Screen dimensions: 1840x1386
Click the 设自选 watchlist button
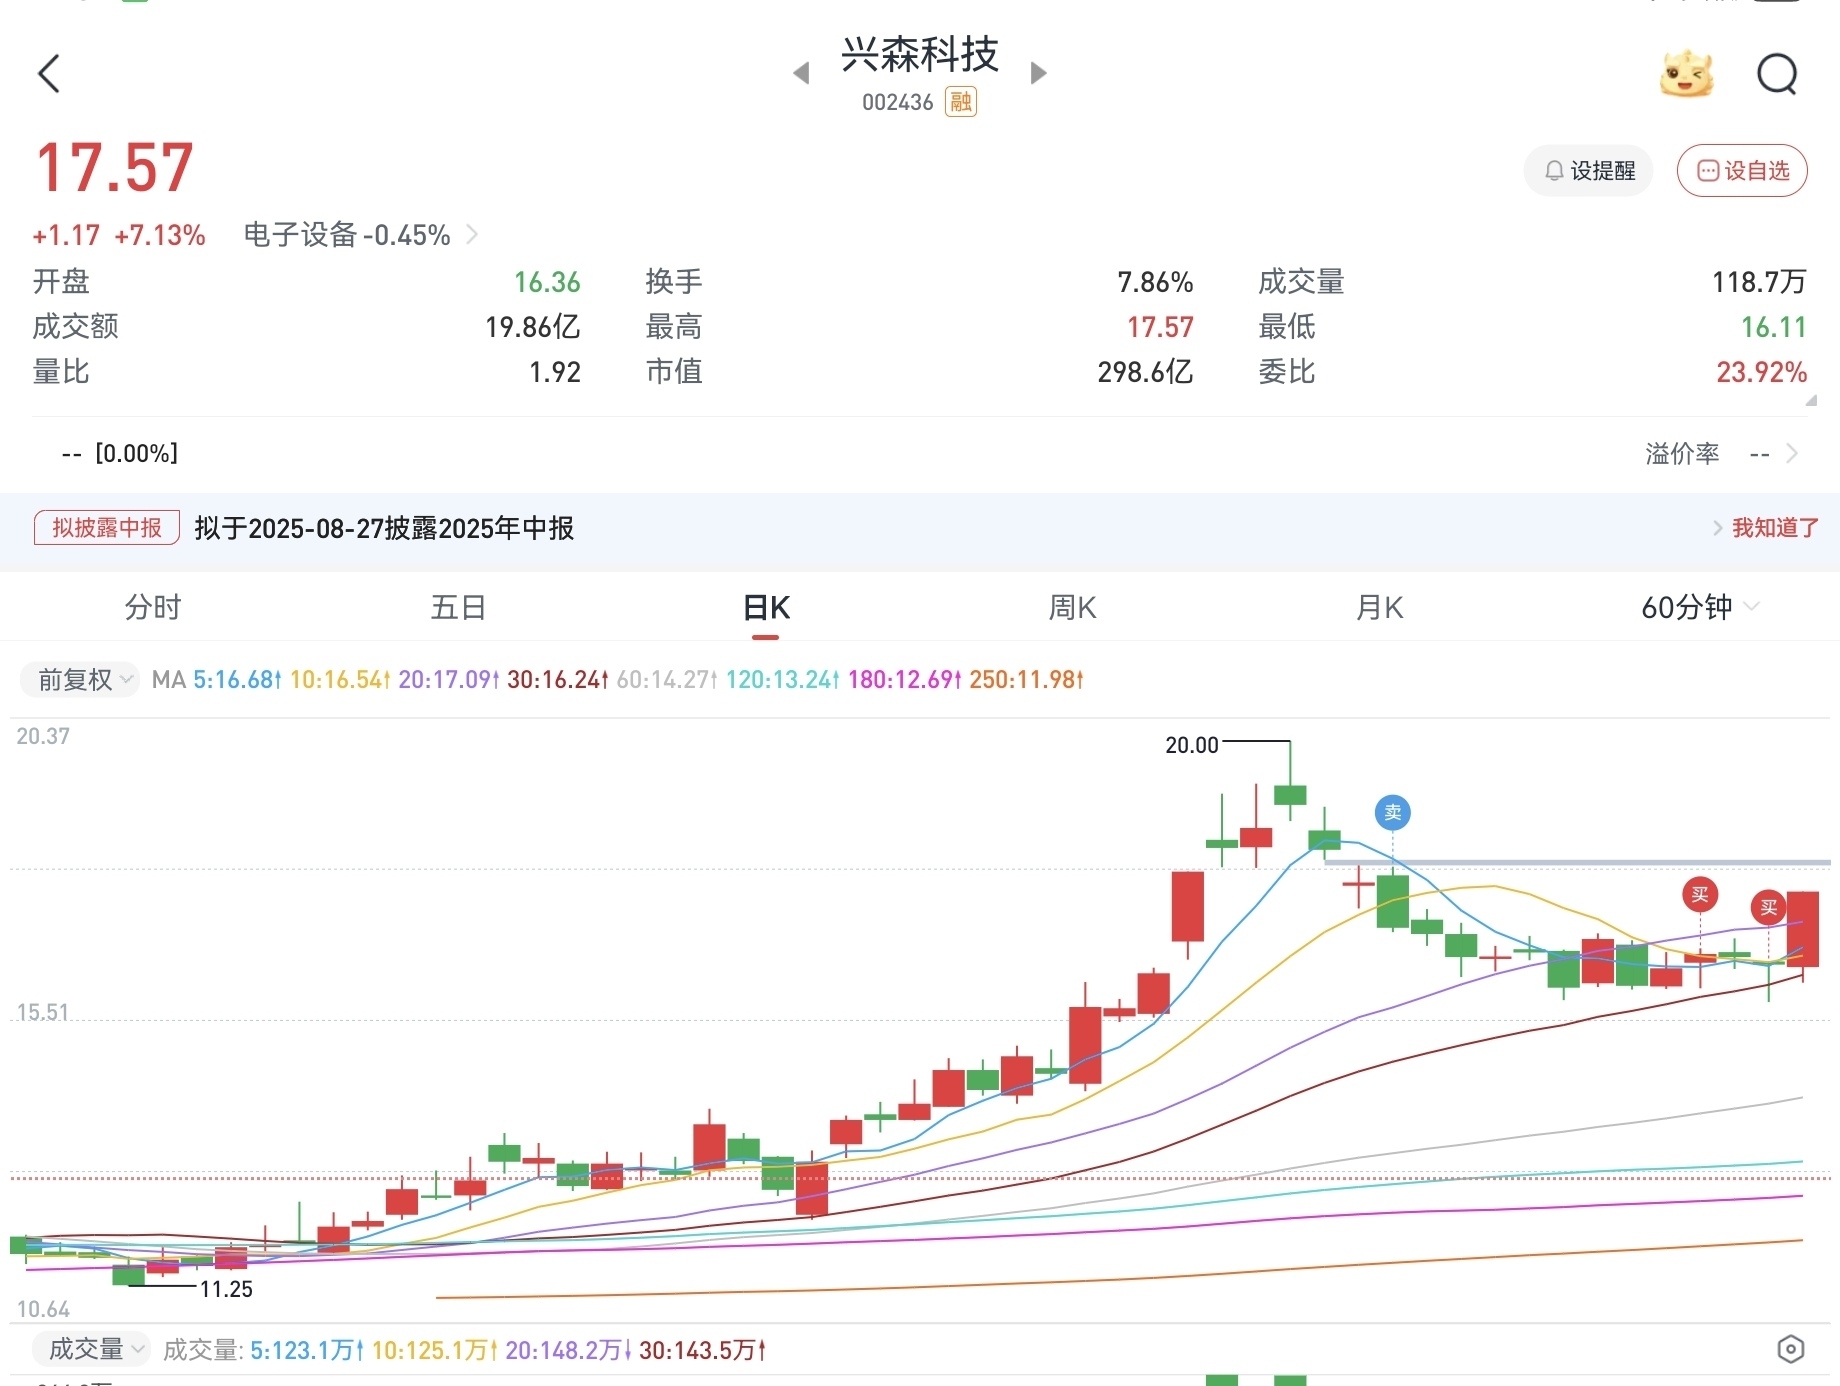point(1742,170)
